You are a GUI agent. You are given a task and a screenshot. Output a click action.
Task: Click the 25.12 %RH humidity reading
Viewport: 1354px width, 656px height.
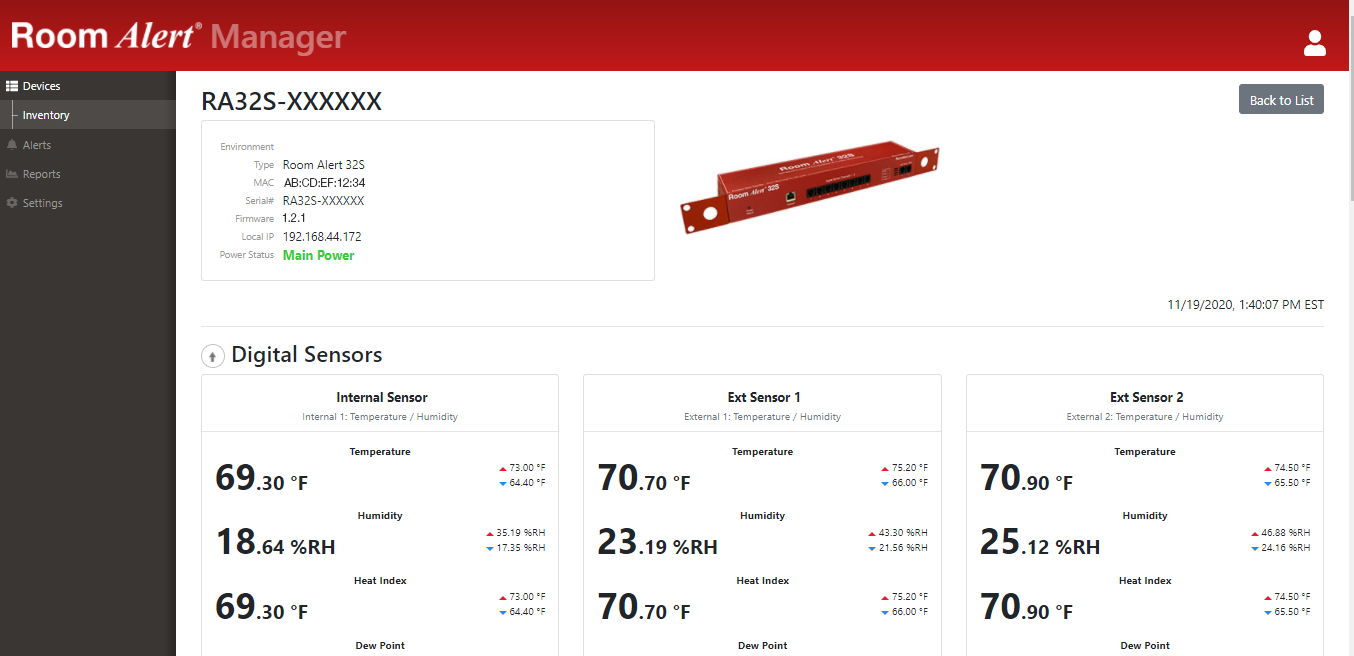pyautogui.click(x=1039, y=540)
